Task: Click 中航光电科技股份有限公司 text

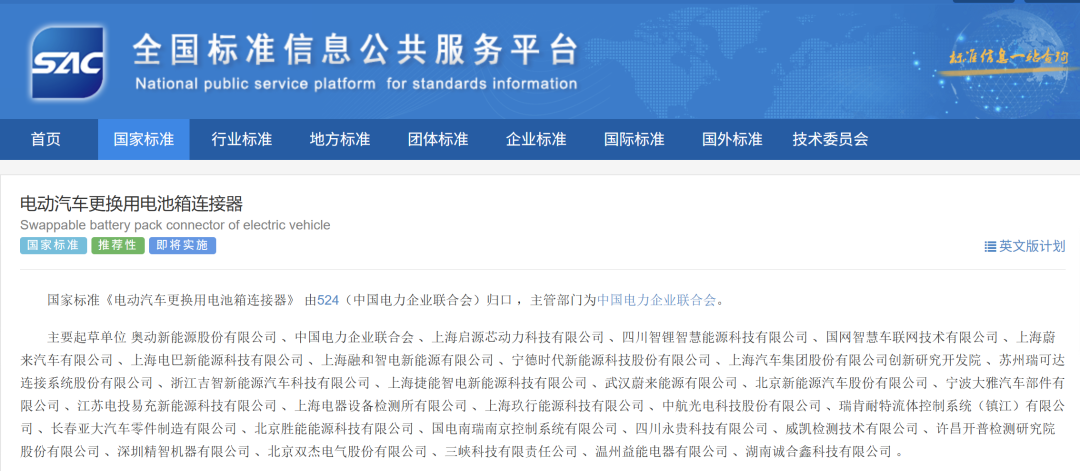Action: tap(742, 405)
